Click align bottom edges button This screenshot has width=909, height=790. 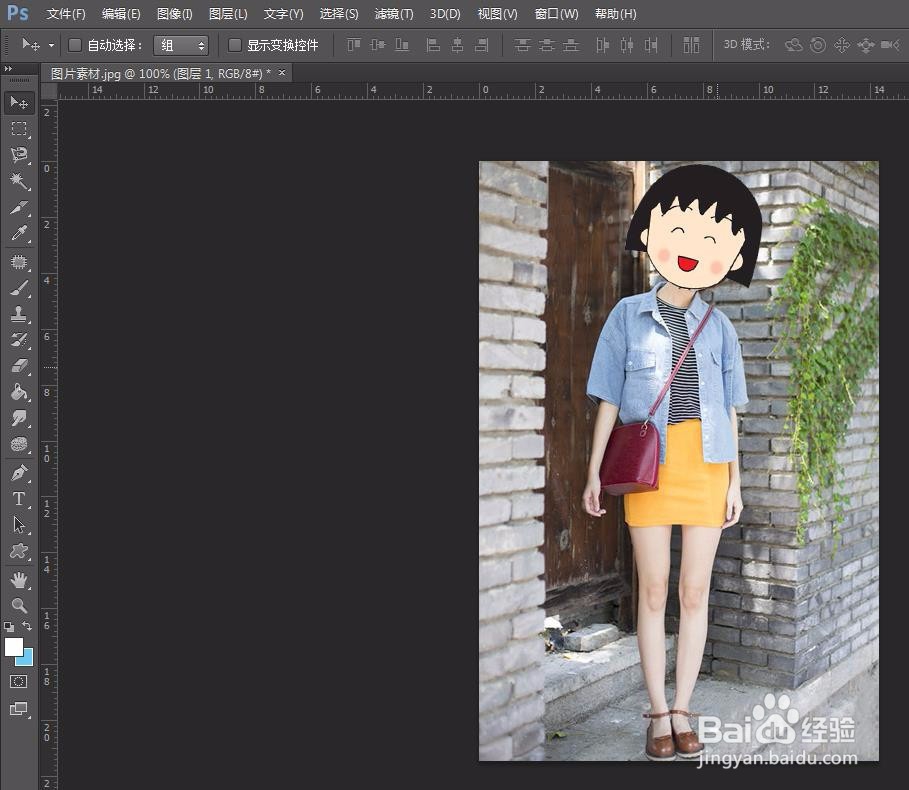402,45
